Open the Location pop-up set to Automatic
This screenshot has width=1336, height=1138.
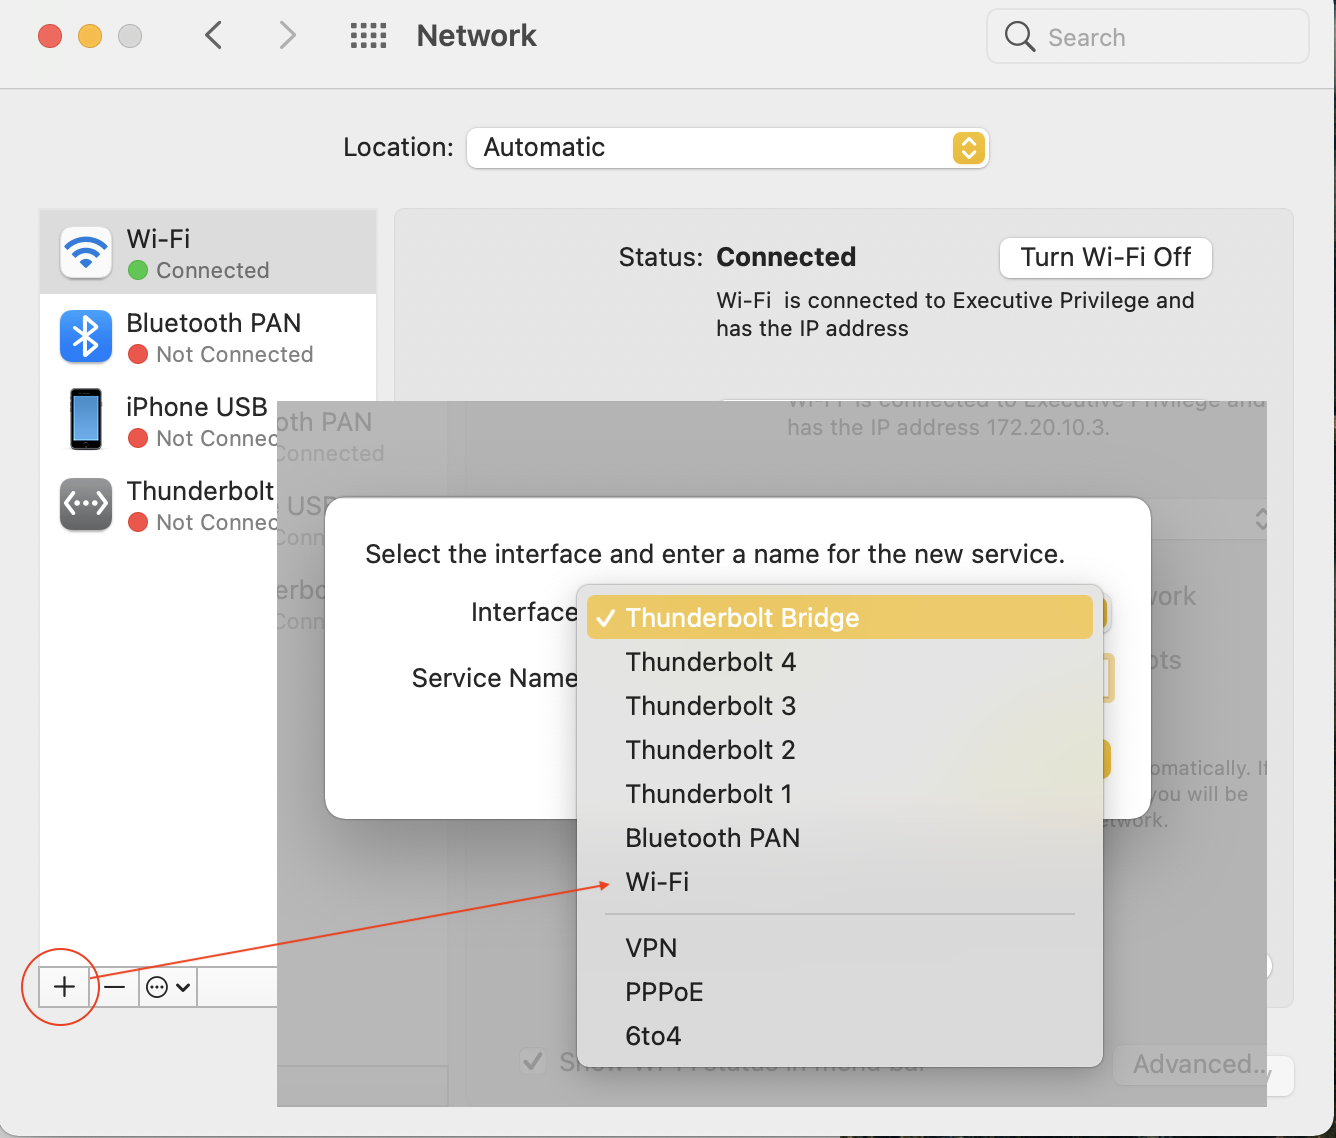[727, 148]
